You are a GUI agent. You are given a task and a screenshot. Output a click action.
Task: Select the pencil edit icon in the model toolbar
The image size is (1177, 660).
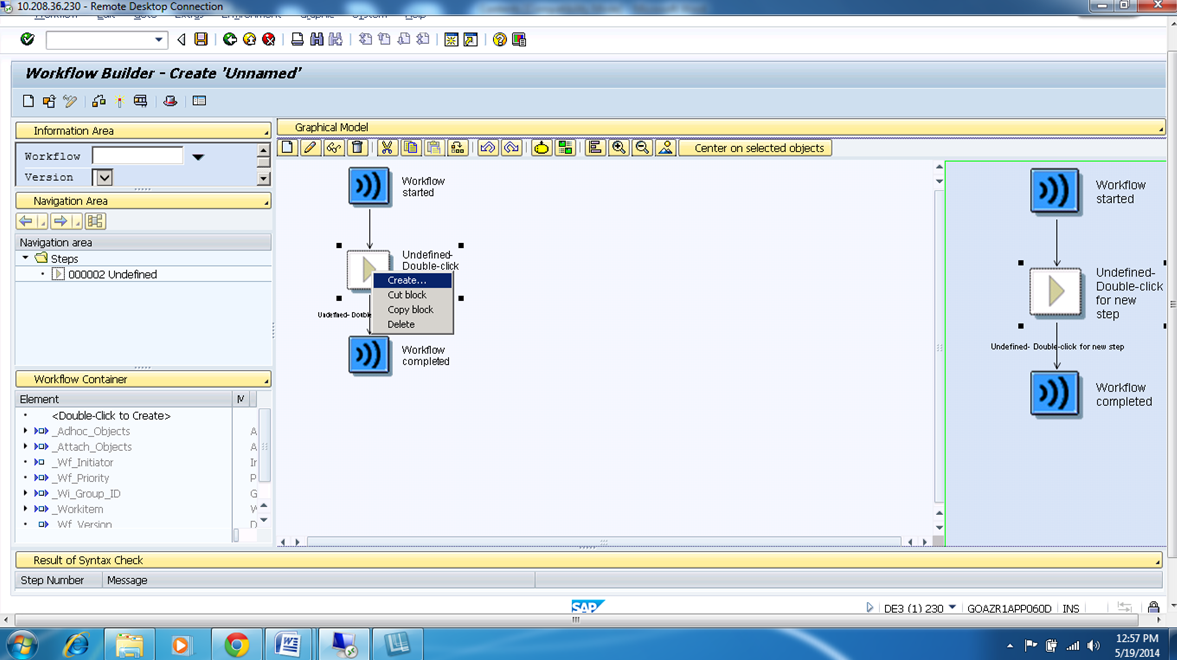(x=309, y=147)
